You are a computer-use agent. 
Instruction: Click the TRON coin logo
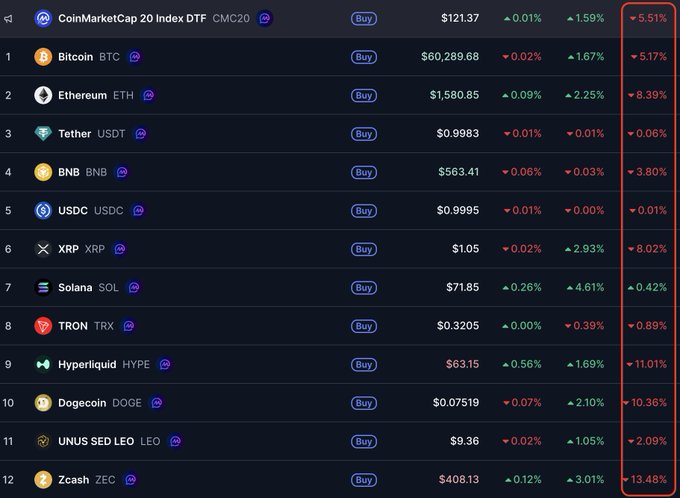tap(43, 326)
